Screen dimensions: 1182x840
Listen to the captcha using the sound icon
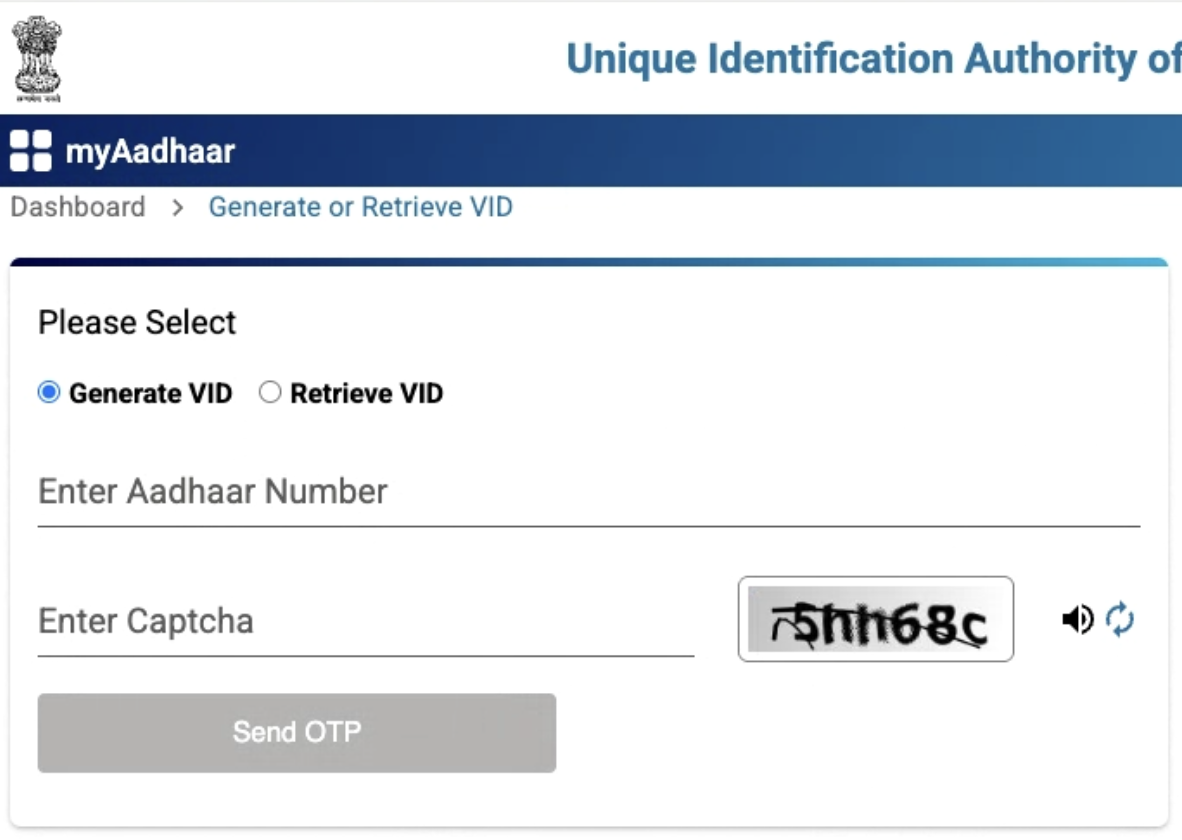1077,619
